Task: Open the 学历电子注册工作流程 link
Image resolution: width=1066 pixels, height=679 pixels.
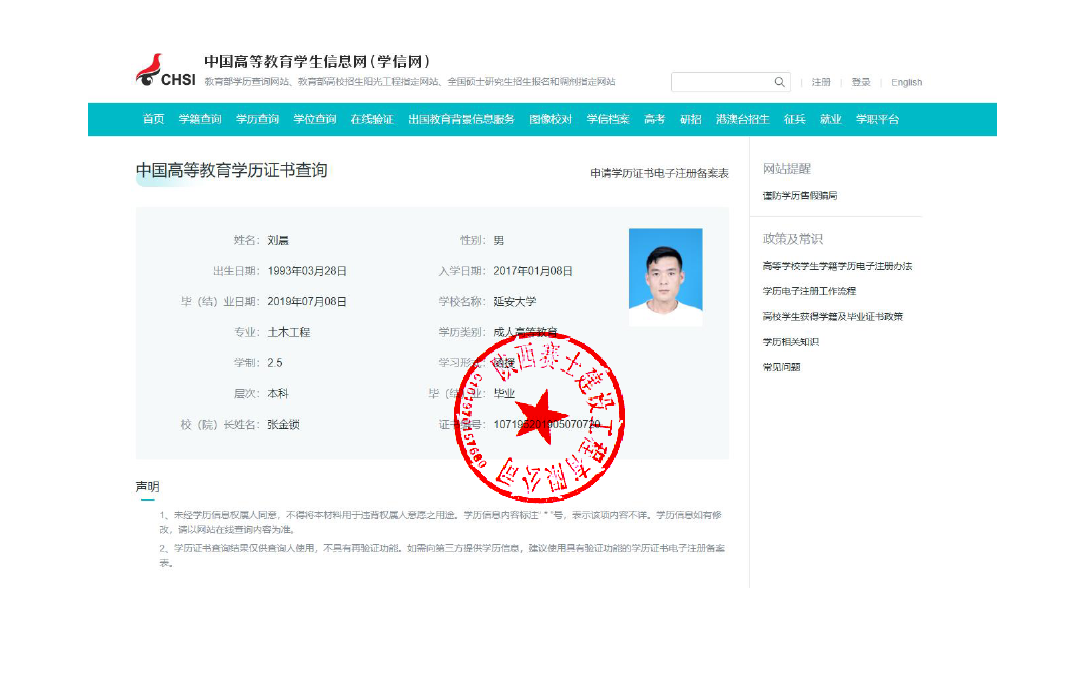Action: pos(809,291)
